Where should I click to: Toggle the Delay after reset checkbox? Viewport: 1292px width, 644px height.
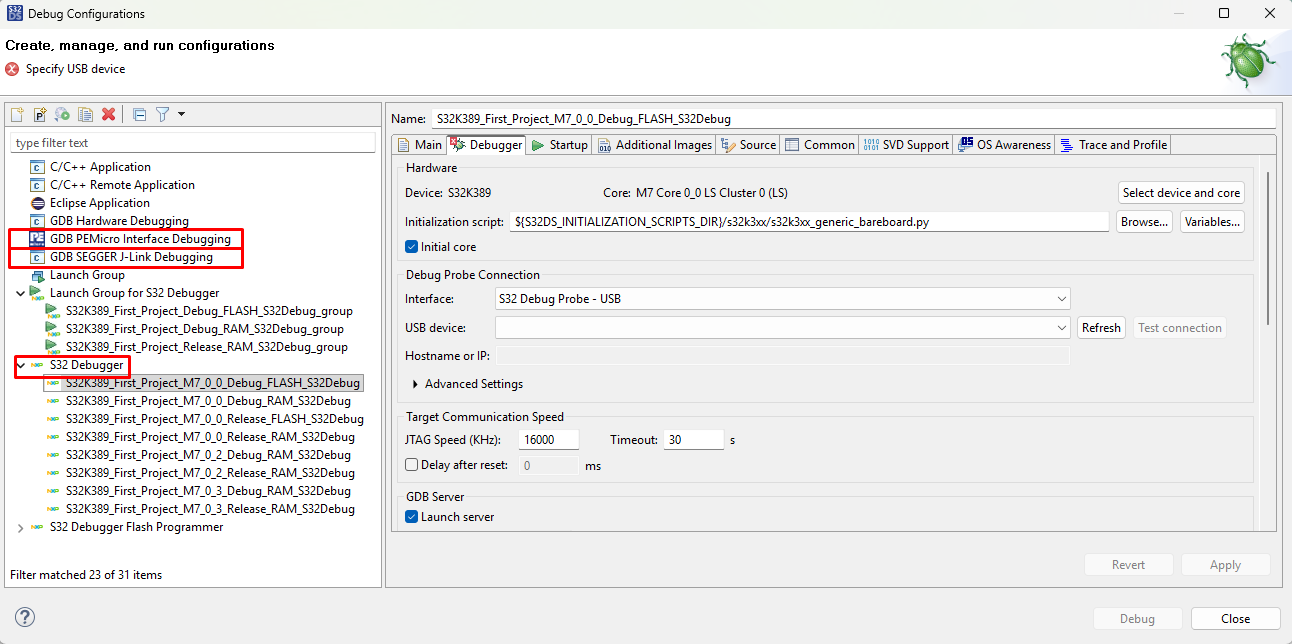click(411, 463)
